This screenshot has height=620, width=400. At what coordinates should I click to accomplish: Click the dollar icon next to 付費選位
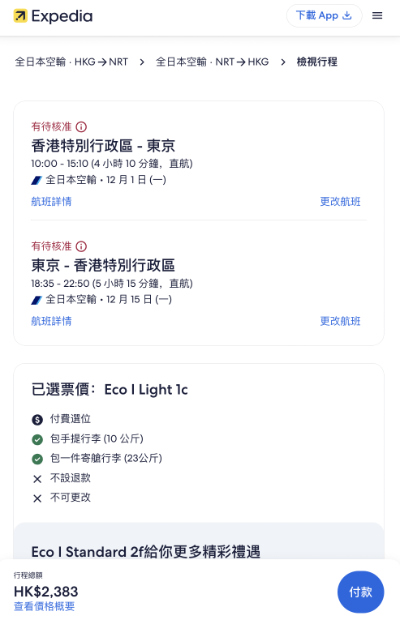[37, 420]
